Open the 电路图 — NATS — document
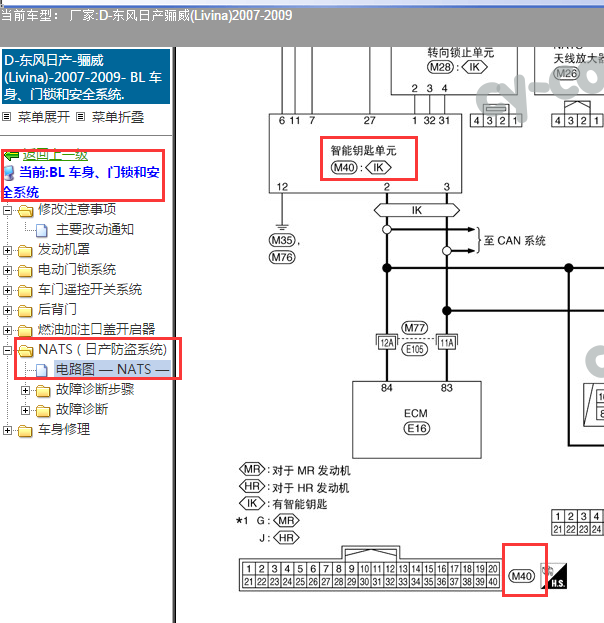Screen dimensions: 604x623 tap(112, 369)
